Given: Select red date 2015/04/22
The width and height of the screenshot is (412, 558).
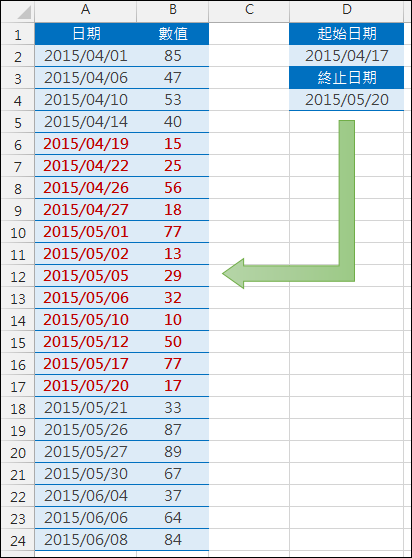Looking at the screenshot, I should click(85, 166).
